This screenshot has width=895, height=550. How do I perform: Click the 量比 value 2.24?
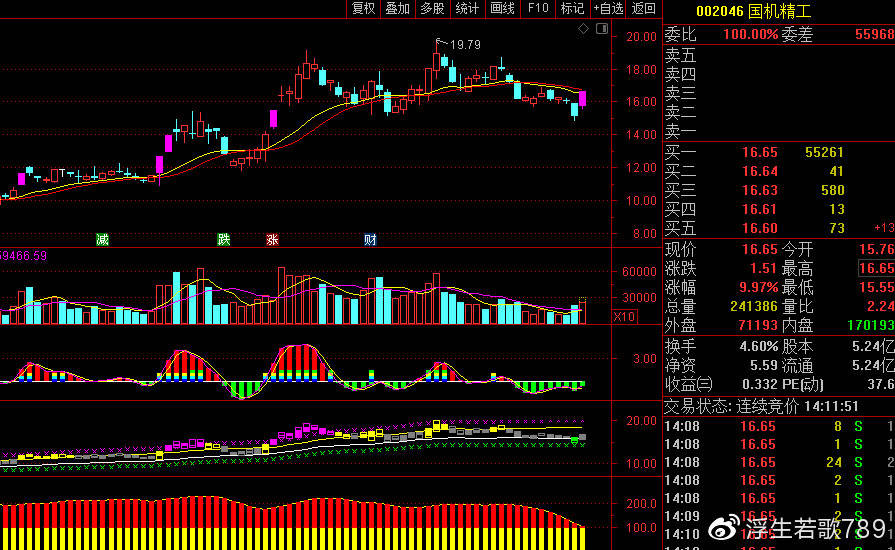(881, 306)
